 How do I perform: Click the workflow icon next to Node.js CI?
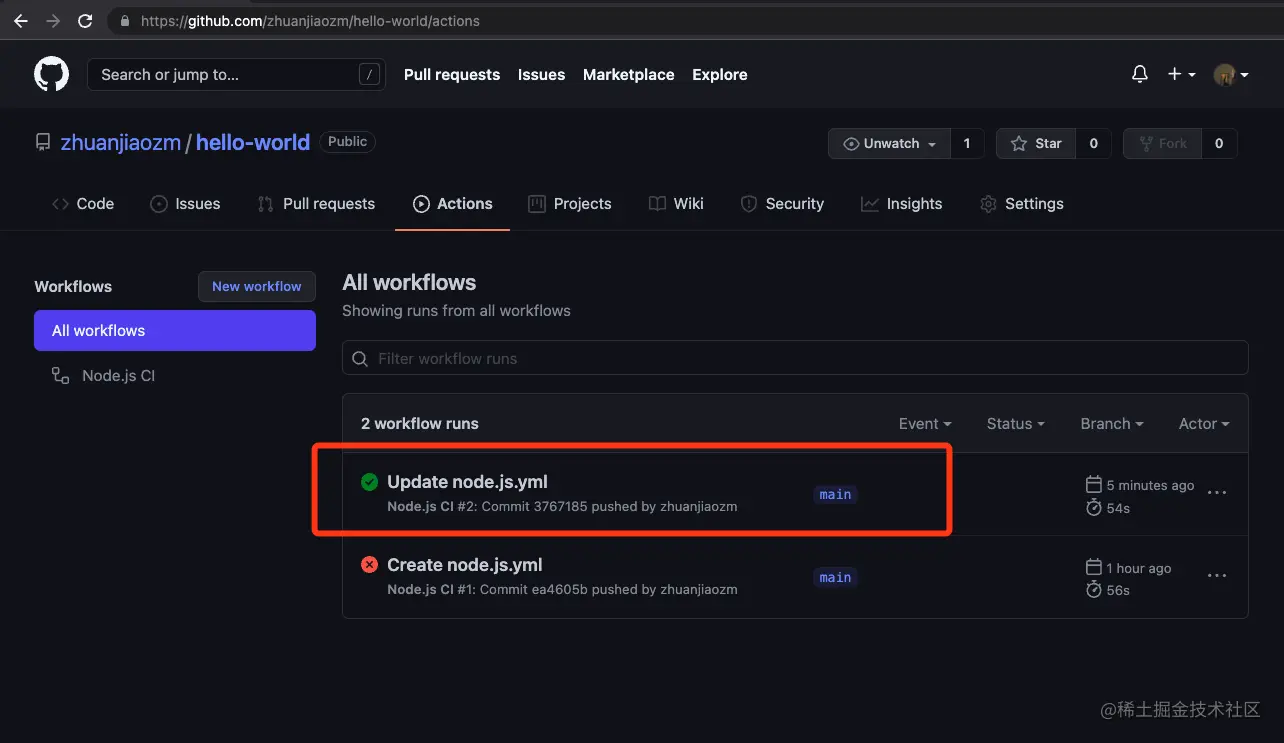pos(60,376)
